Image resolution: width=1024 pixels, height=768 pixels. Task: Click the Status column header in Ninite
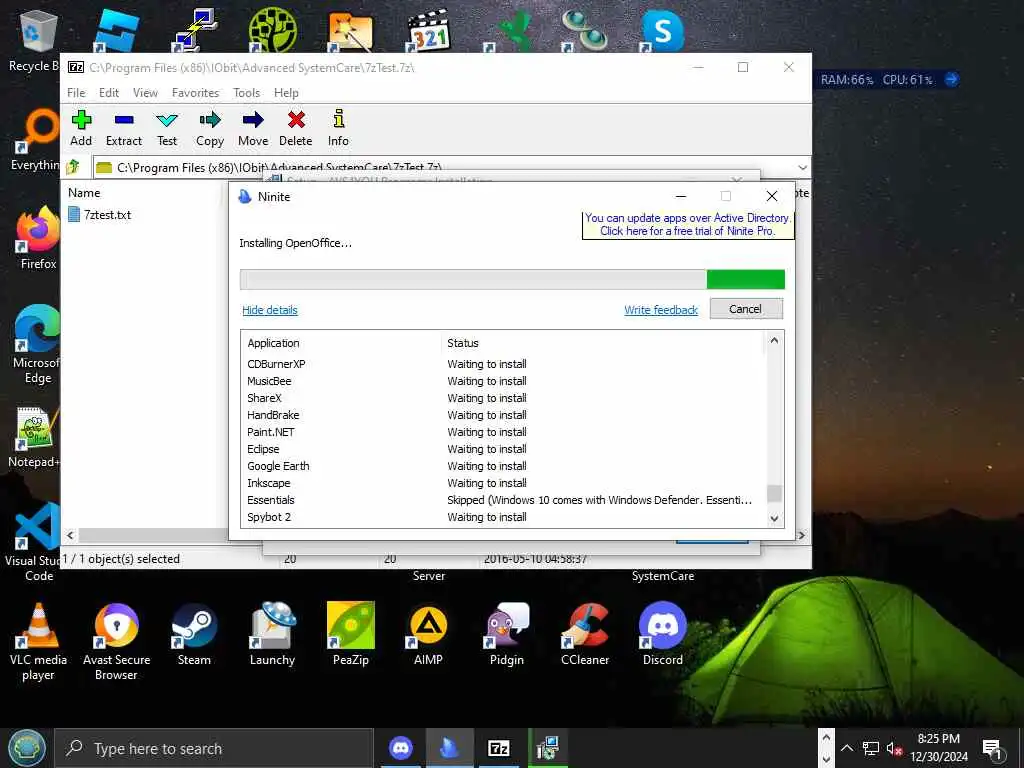[463, 343]
